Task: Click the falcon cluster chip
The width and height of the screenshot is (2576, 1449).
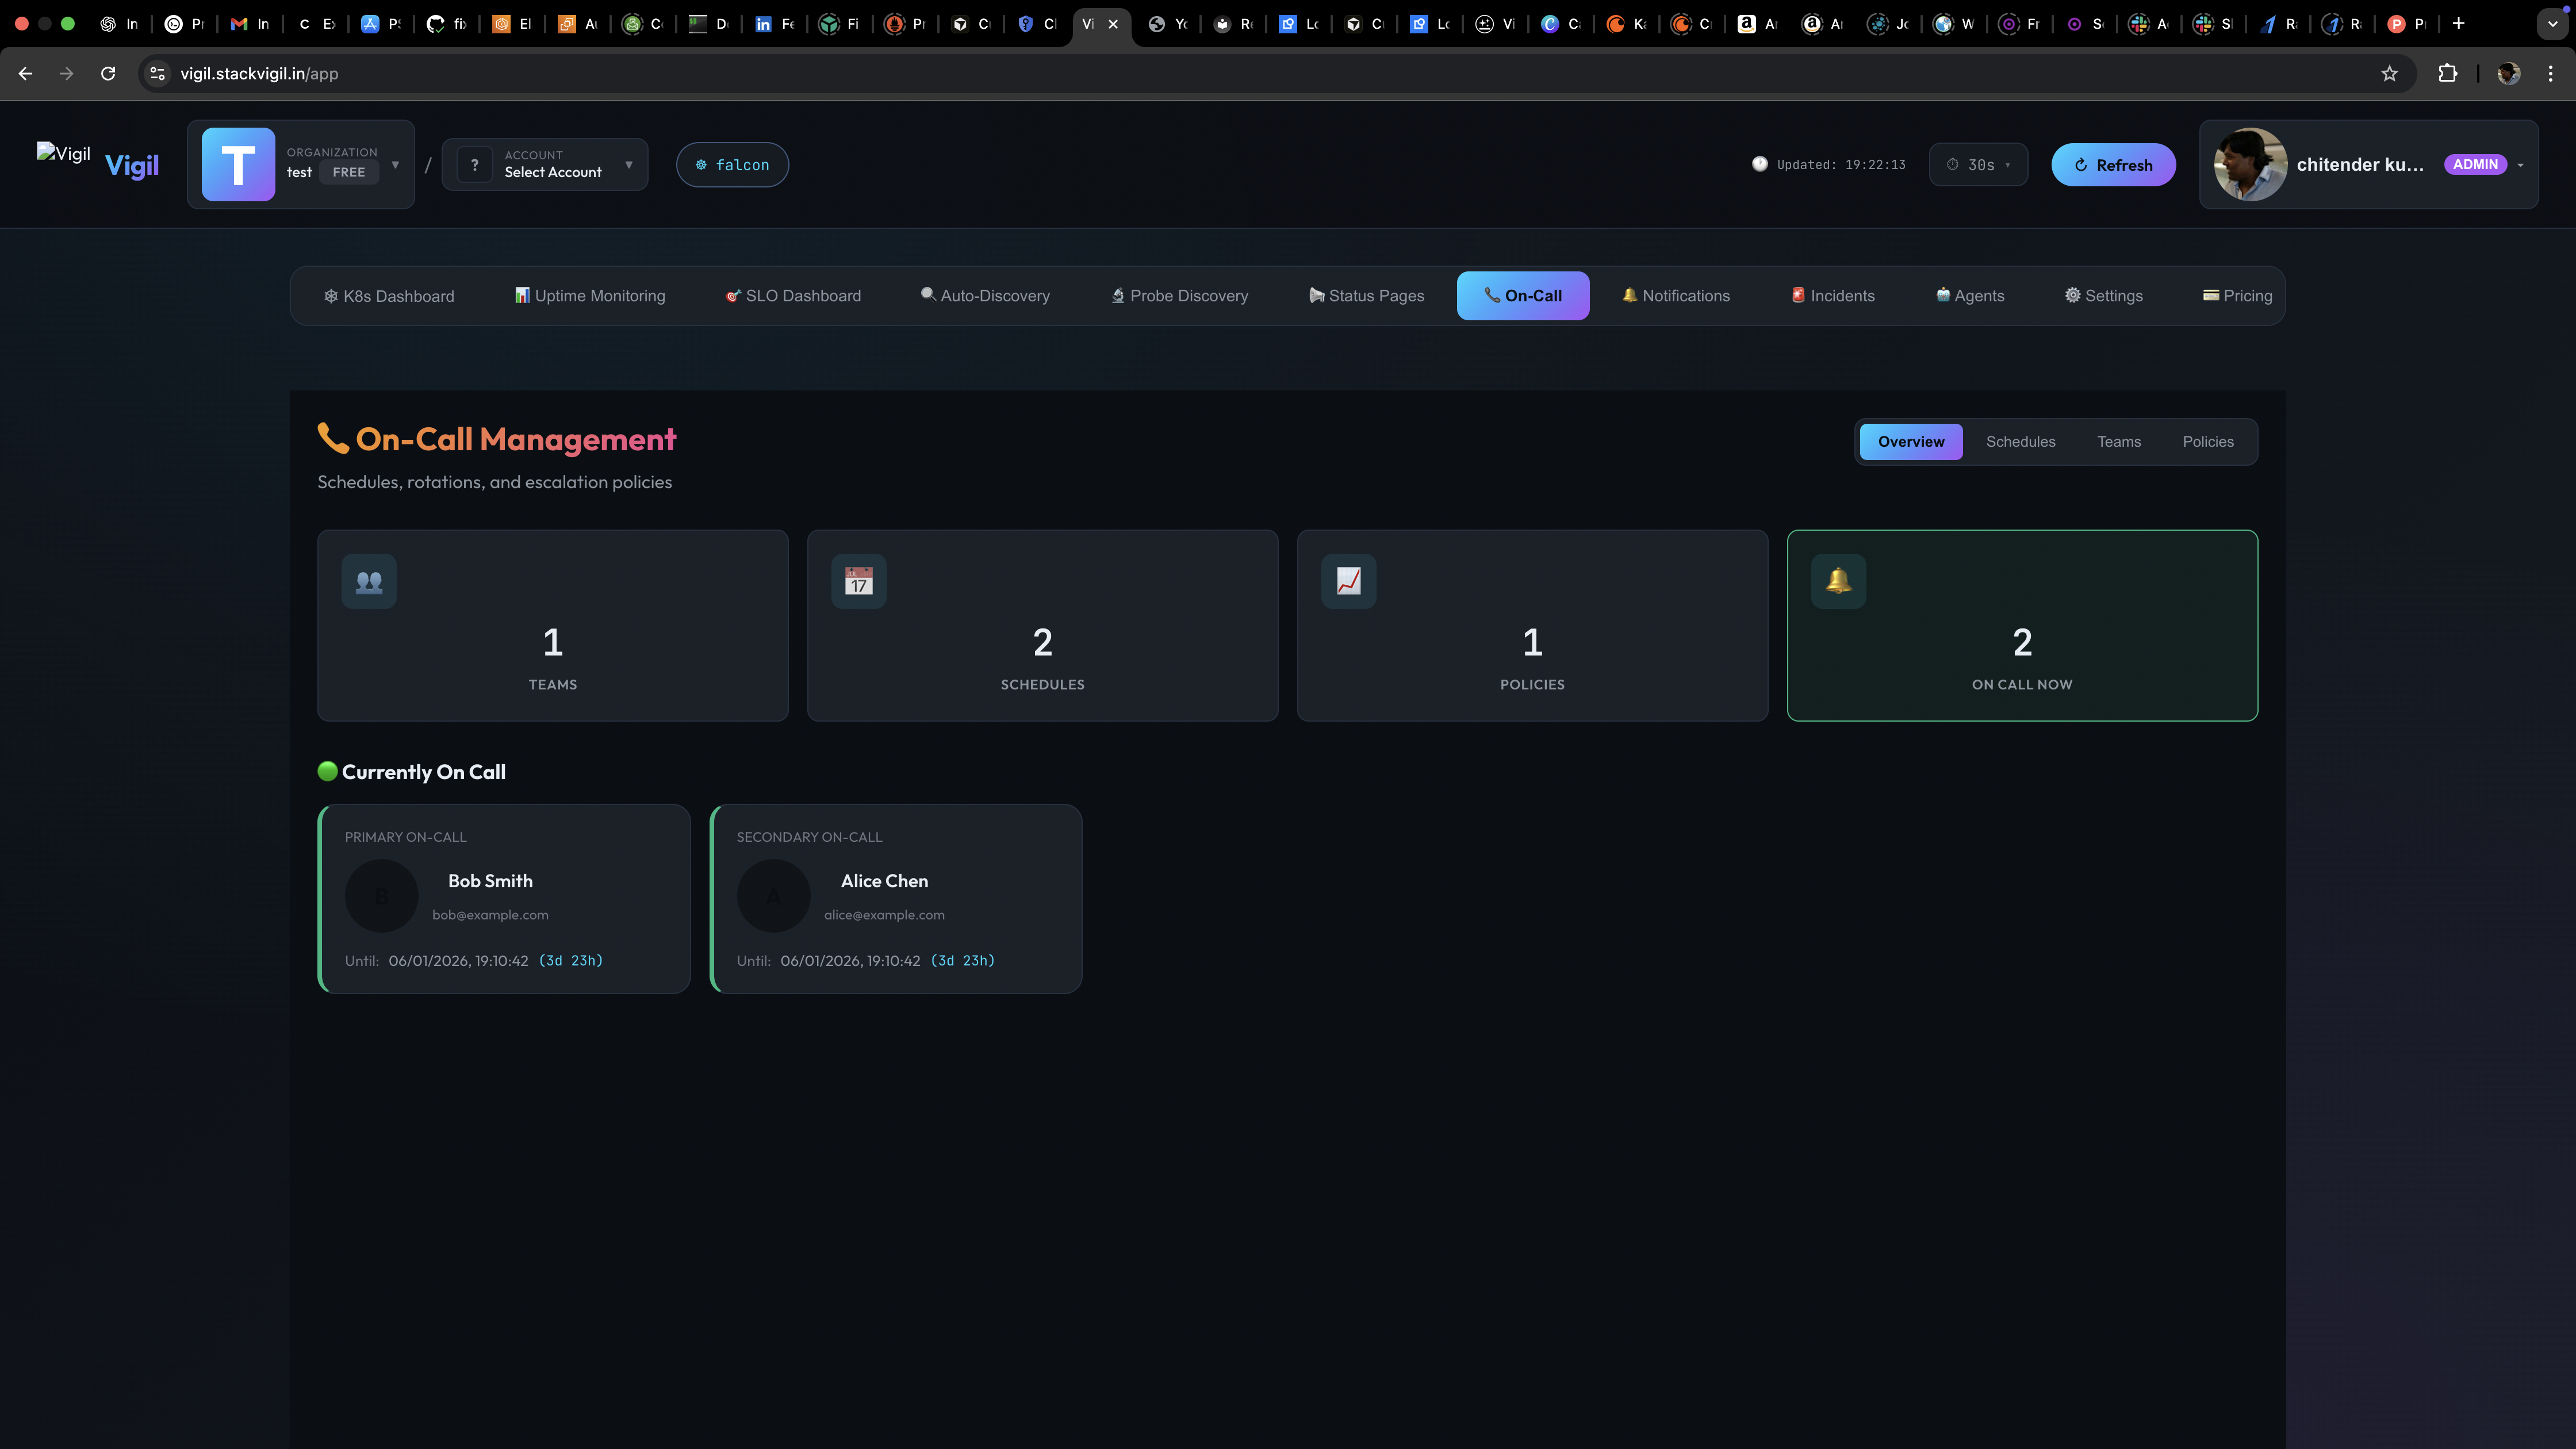Action: pyautogui.click(x=732, y=165)
